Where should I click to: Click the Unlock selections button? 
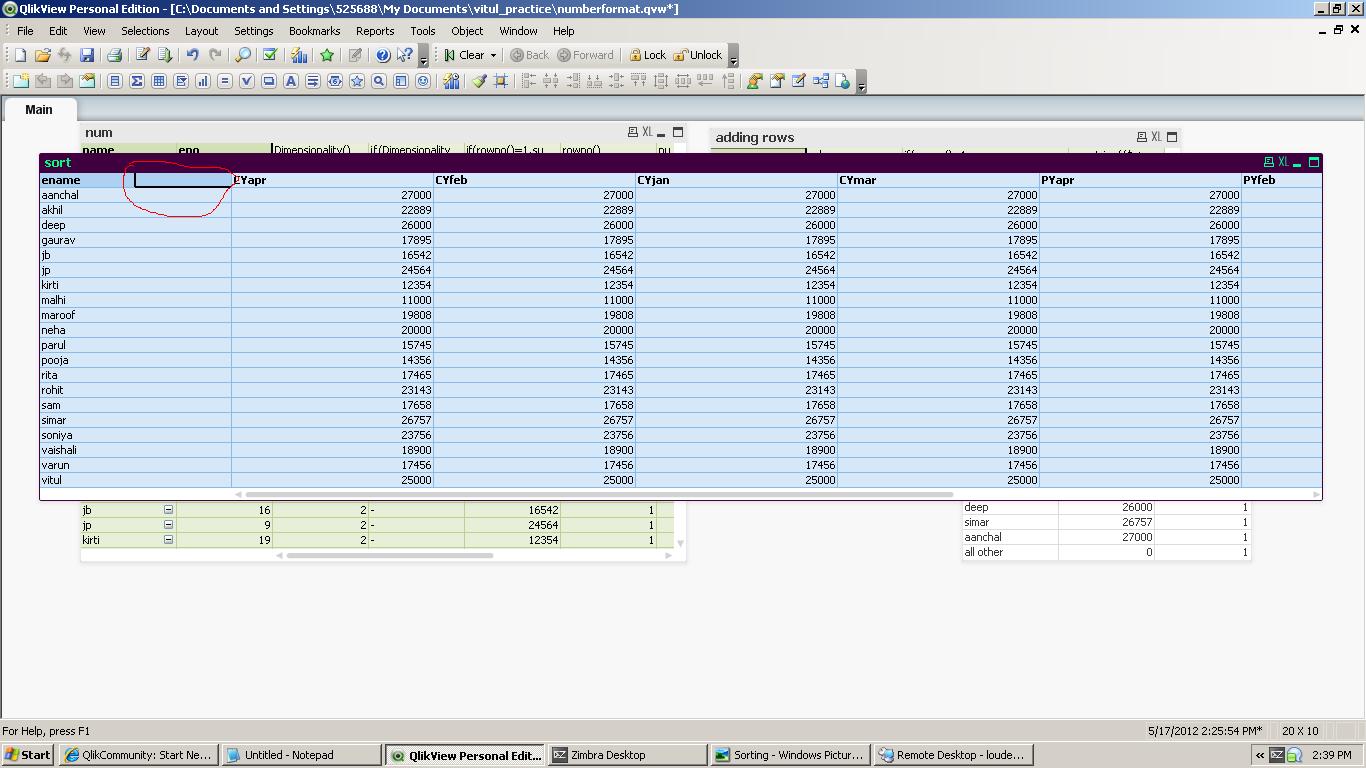[x=697, y=56]
